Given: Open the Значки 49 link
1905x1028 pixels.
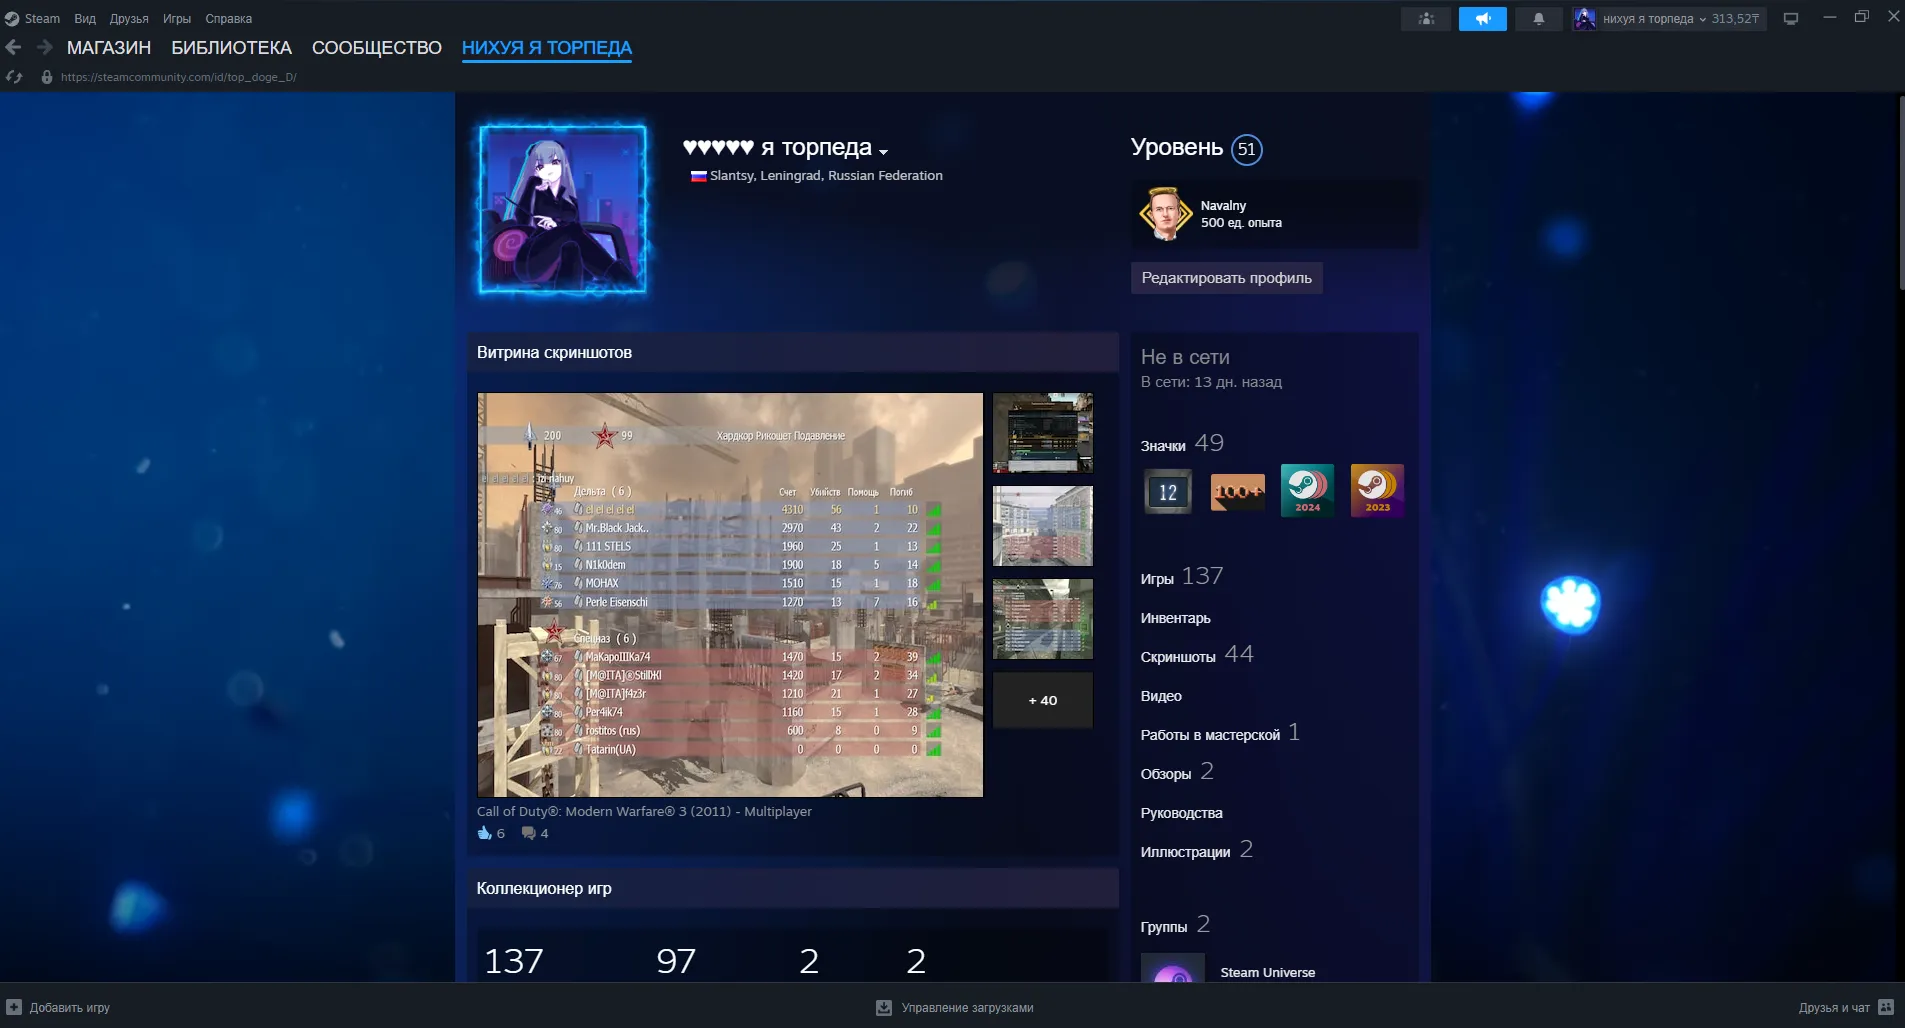Looking at the screenshot, I should (1182, 443).
